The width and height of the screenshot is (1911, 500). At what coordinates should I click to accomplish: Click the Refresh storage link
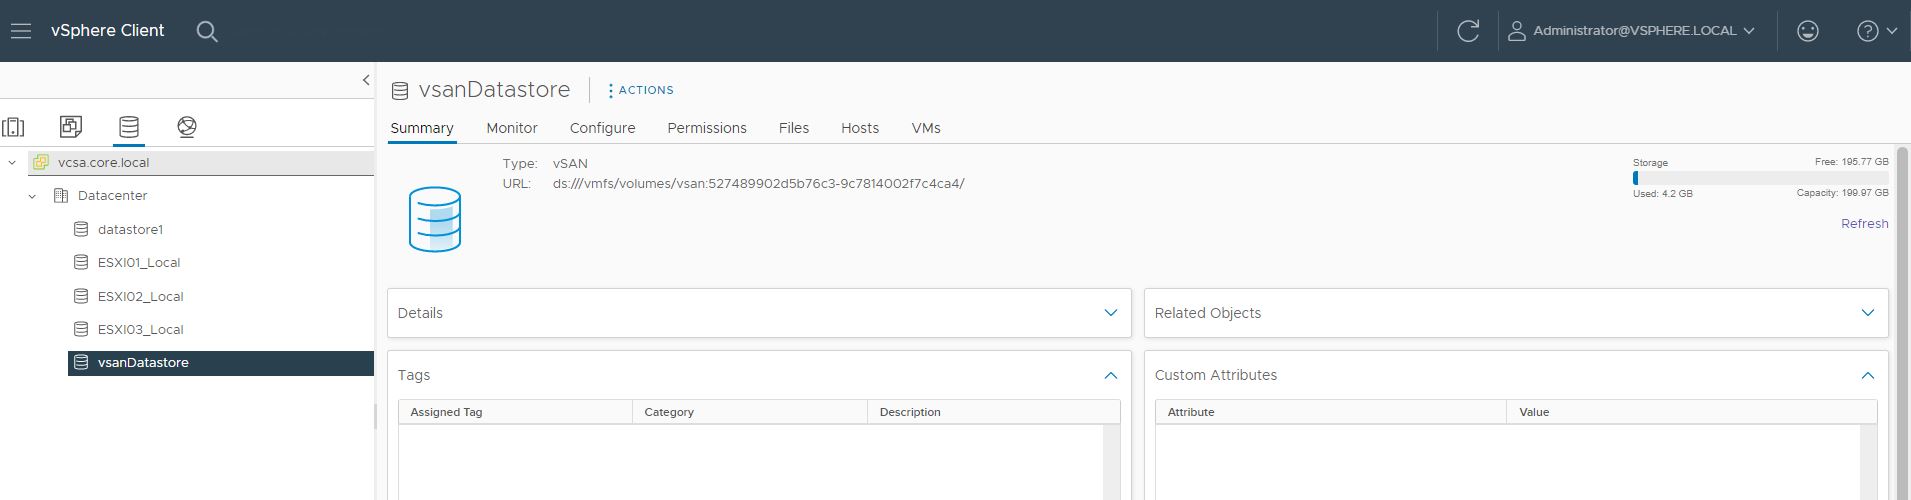1865,224
